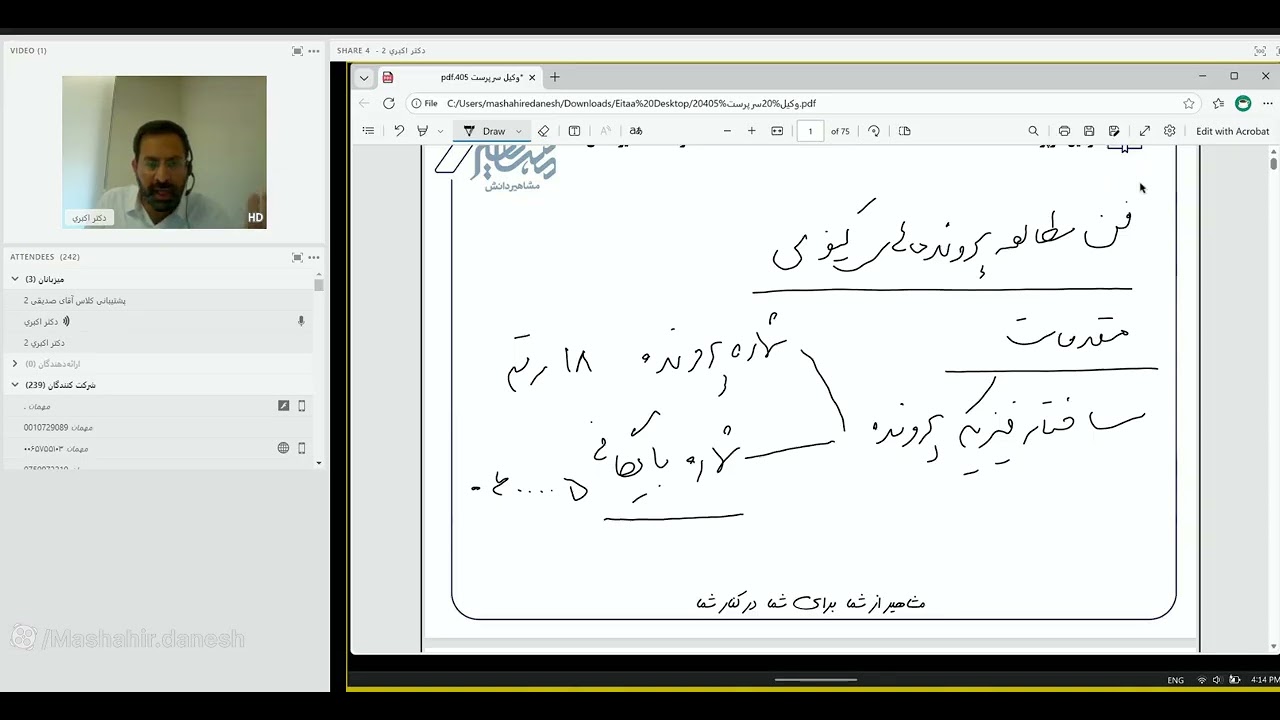The width and height of the screenshot is (1280, 720).
Task: Click the Fit to width icon
Action: click(777, 131)
